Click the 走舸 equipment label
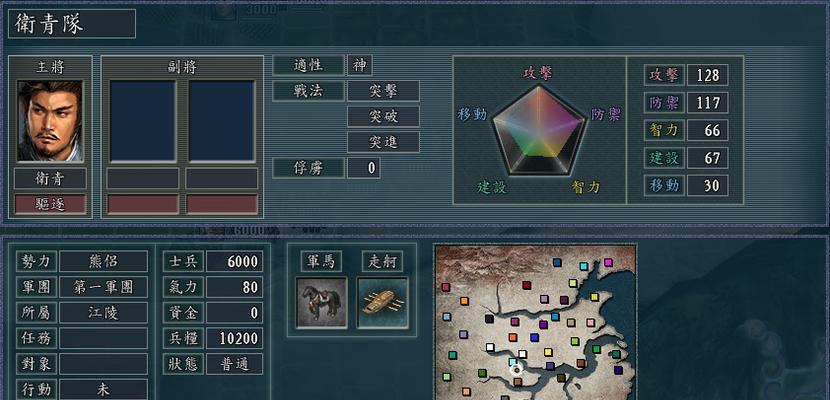The image size is (830, 400). (x=382, y=261)
